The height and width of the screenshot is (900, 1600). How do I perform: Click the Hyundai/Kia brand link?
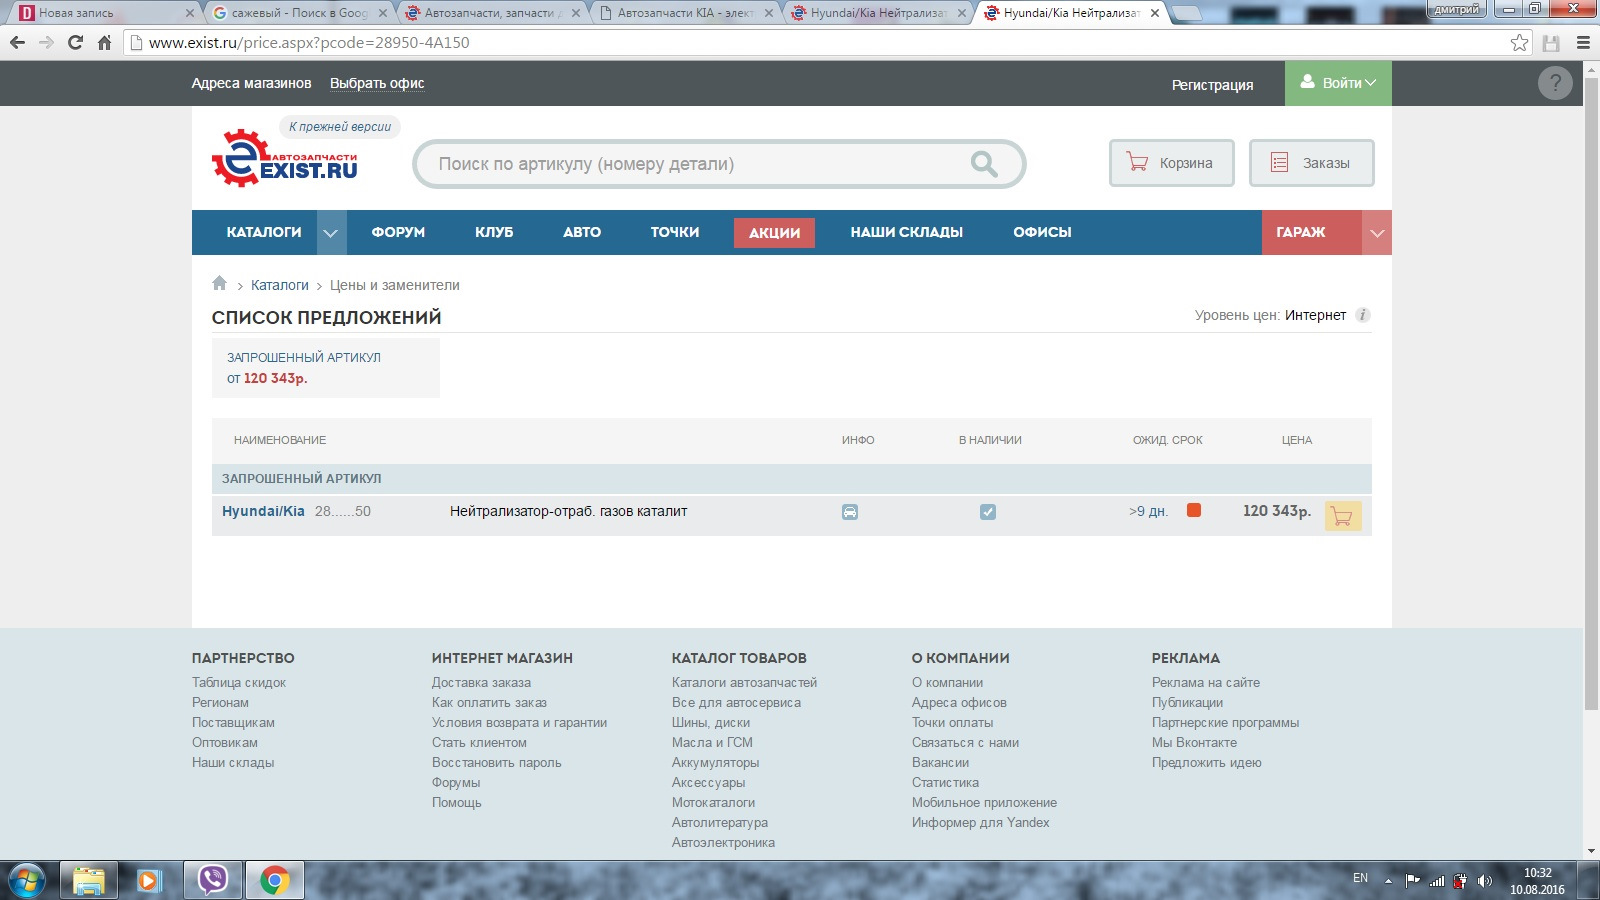(x=263, y=511)
